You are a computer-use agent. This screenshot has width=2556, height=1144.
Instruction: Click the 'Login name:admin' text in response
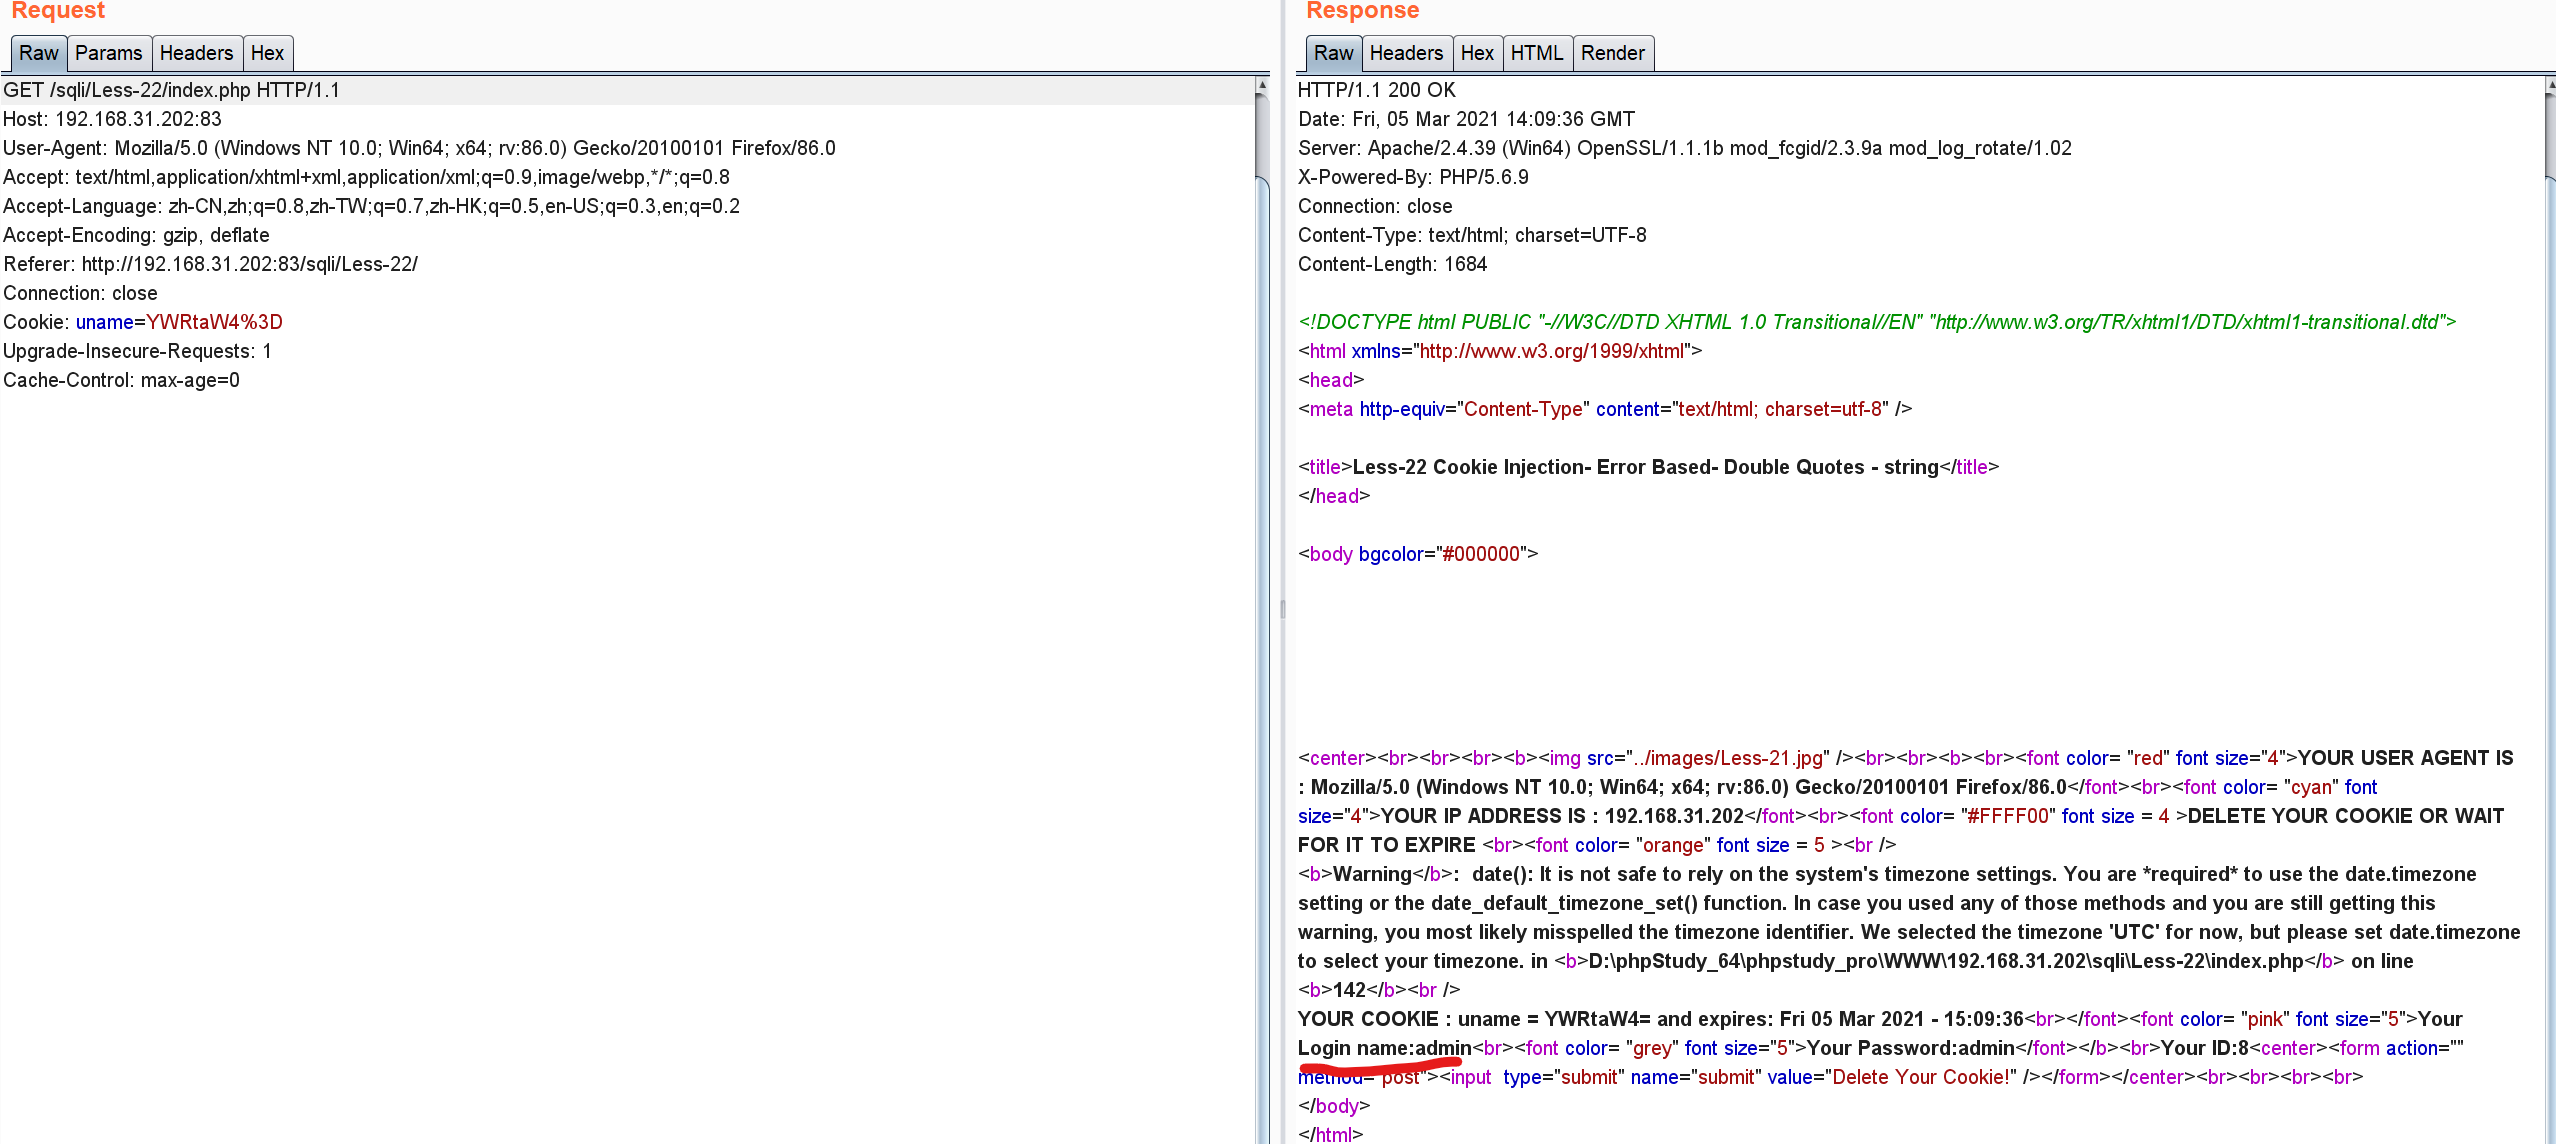(x=1384, y=1048)
